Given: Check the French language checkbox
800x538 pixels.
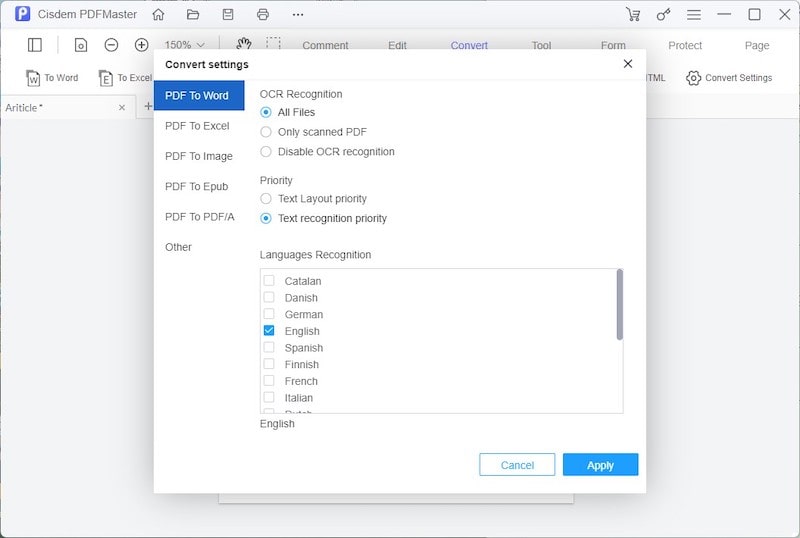Looking at the screenshot, I should (x=269, y=381).
